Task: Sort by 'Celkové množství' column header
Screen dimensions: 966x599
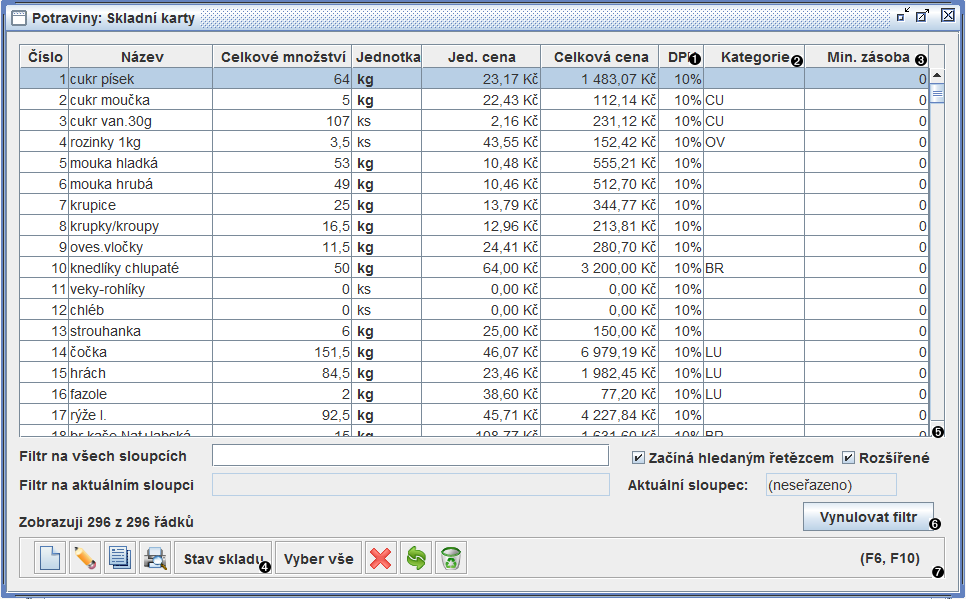Action: tap(283, 57)
